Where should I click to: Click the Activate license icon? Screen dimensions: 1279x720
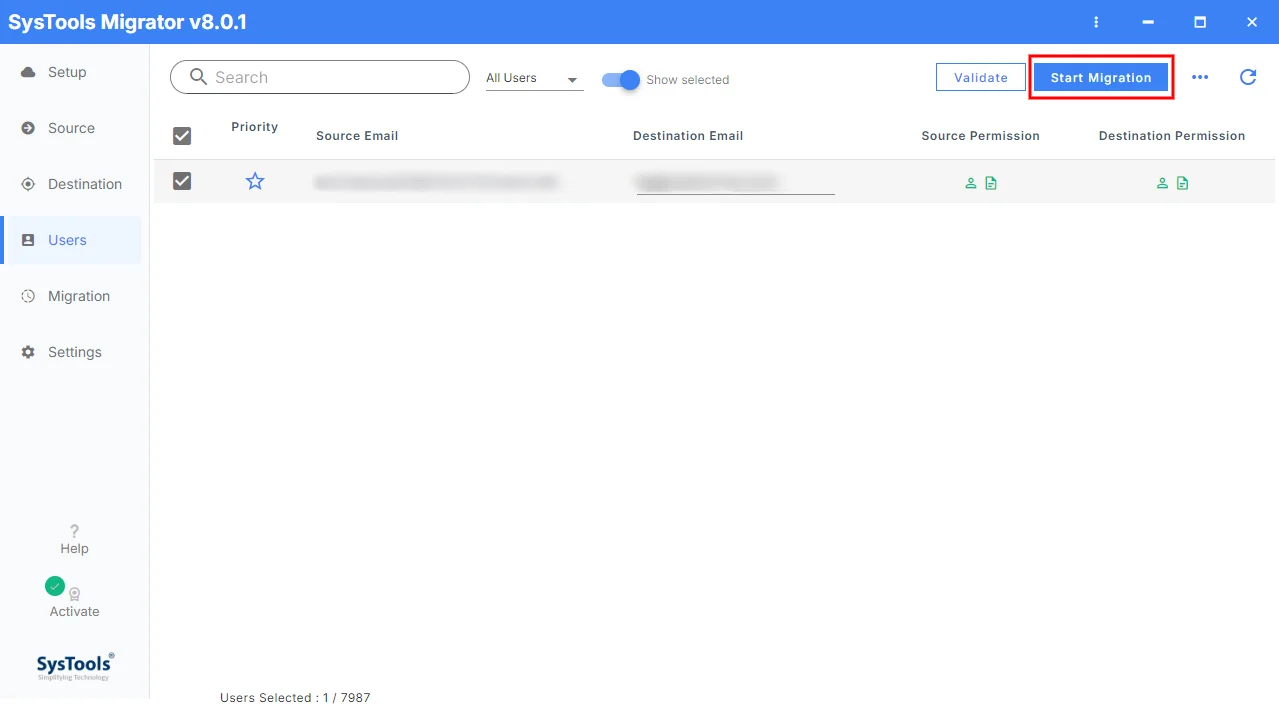[75, 593]
